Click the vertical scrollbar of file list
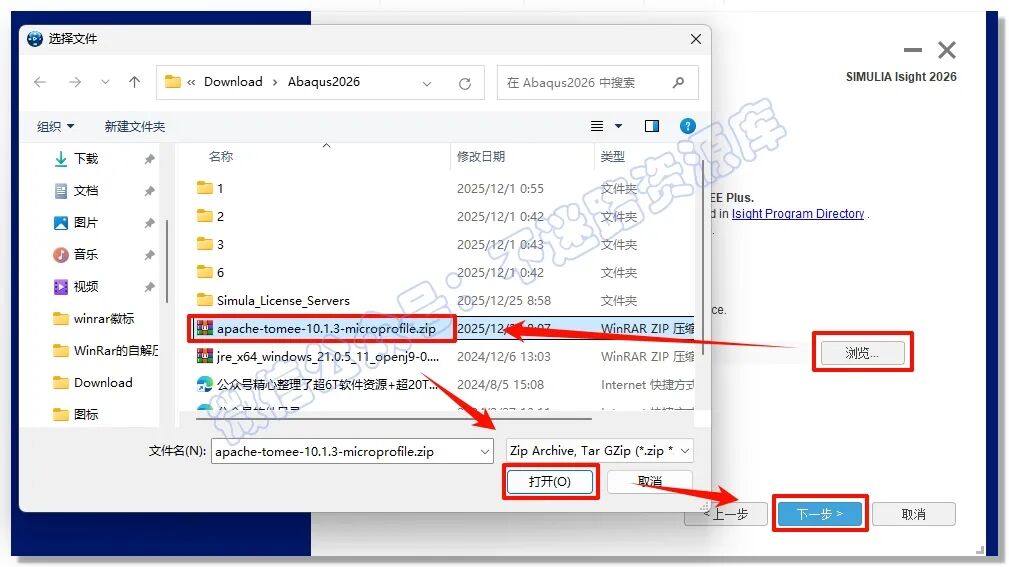The height and width of the screenshot is (567, 1009). (x=703, y=257)
